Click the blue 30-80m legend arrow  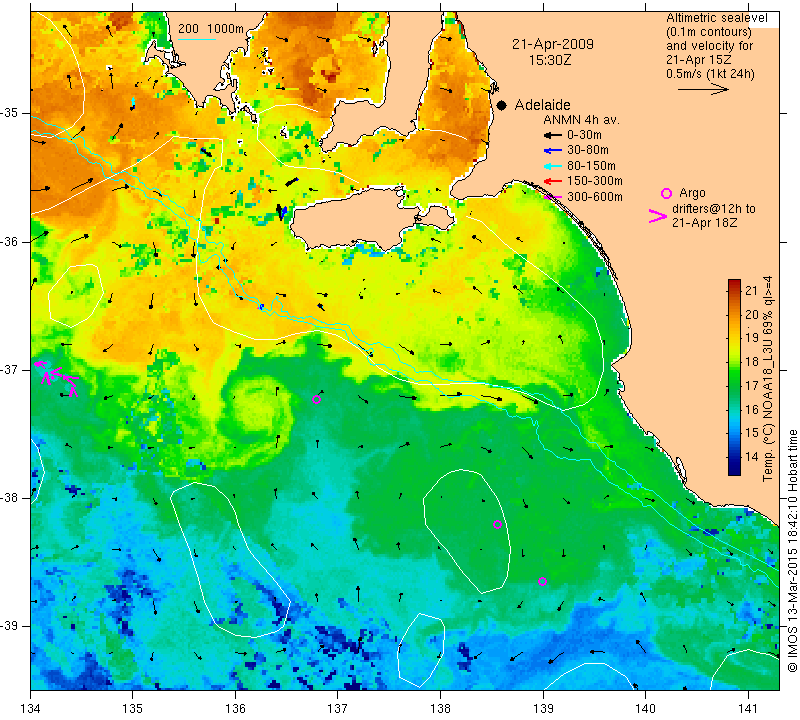pos(552,151)
